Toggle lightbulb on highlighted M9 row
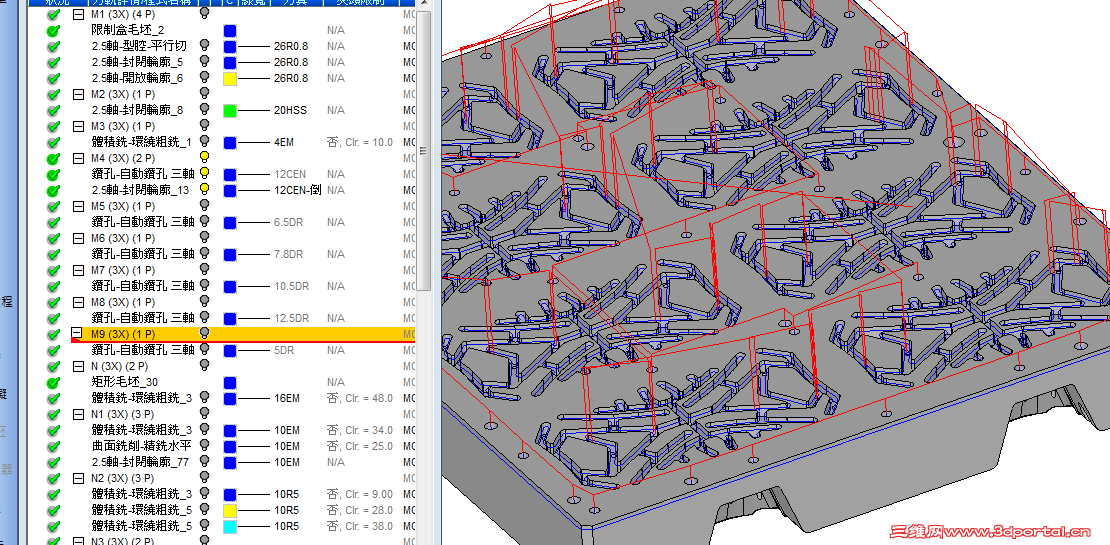Screen dimensions: 1110x545 [x=205, y=333]
